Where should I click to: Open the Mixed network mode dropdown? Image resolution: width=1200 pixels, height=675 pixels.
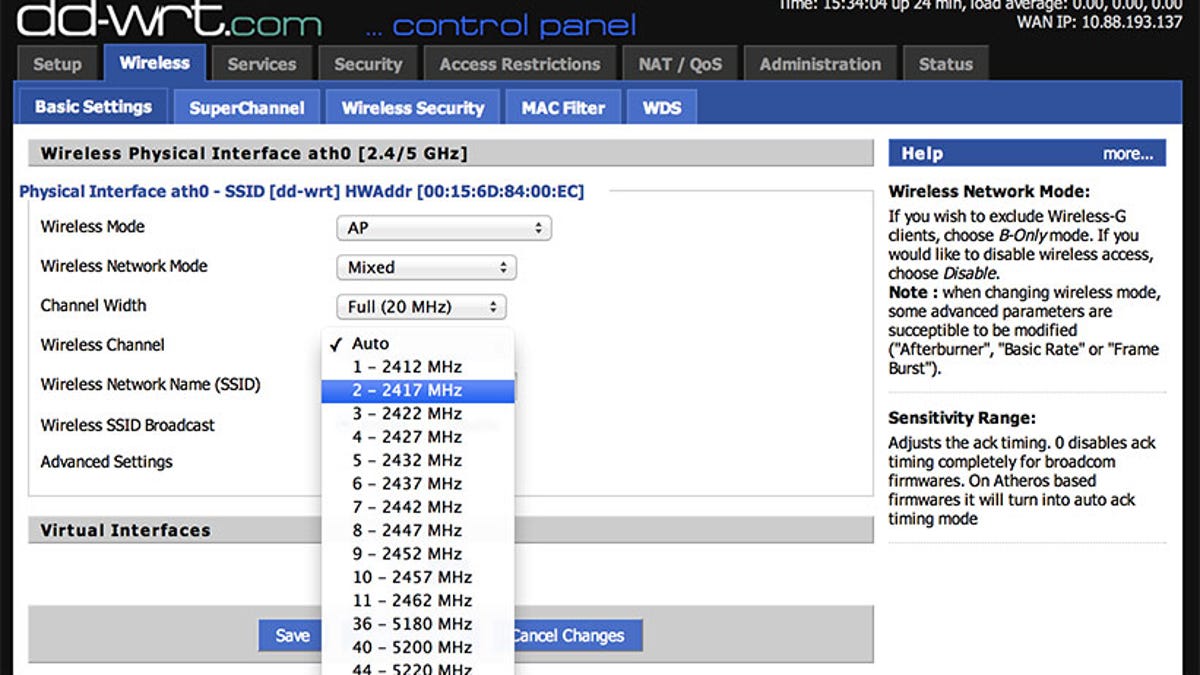coord(427,268)
